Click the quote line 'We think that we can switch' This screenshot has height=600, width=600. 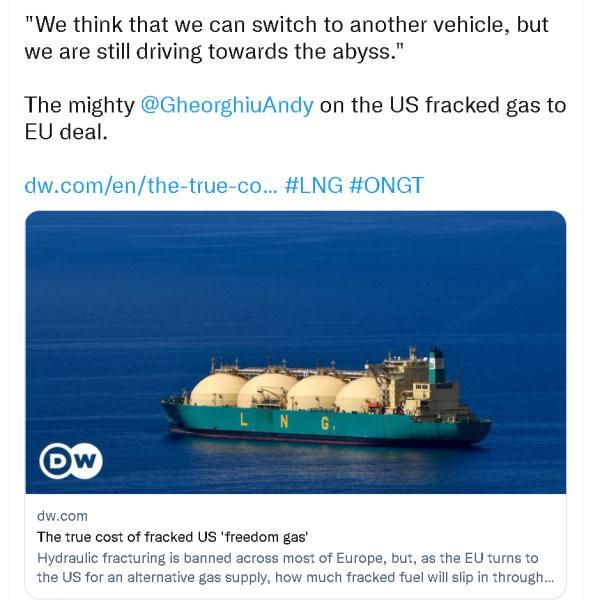pos(287,25)
